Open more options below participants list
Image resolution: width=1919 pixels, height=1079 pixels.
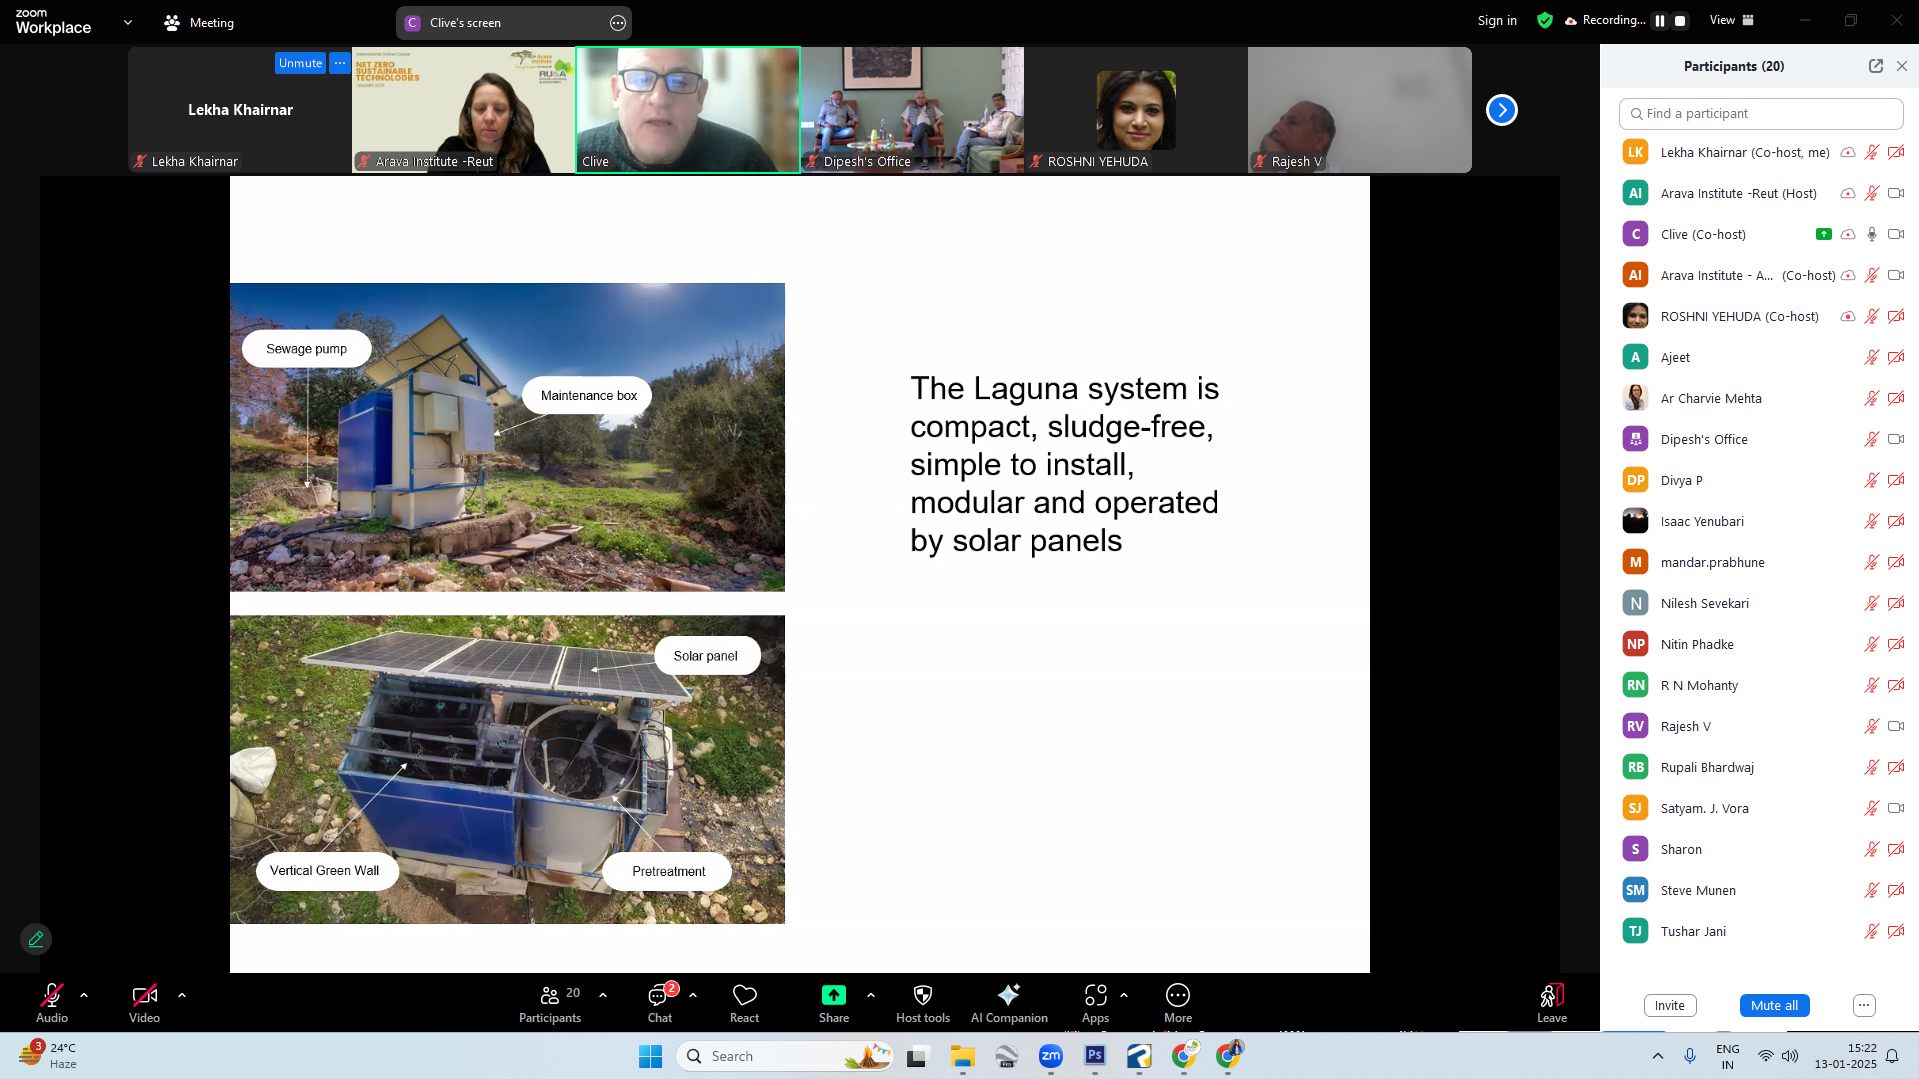1864,1005
